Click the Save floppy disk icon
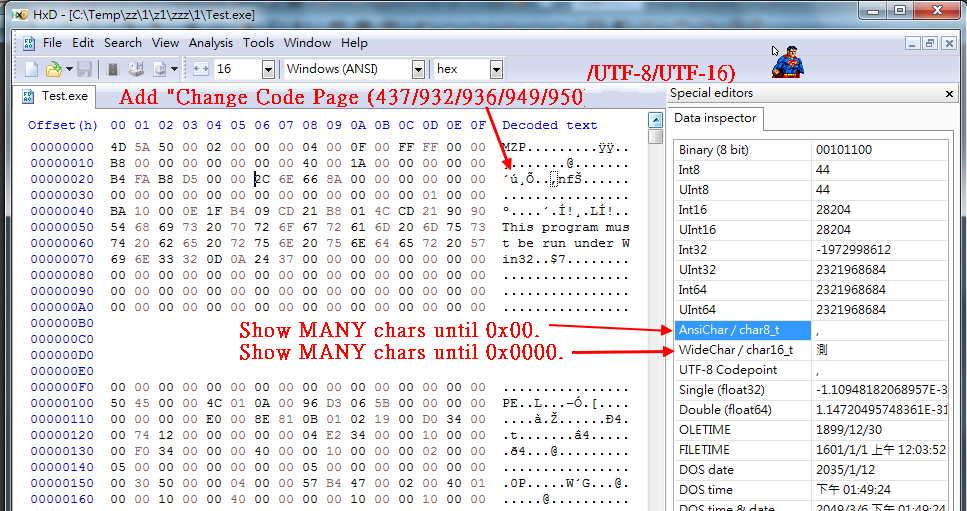The height and width of the screenshot is (511, 967). tap(84, 68)
